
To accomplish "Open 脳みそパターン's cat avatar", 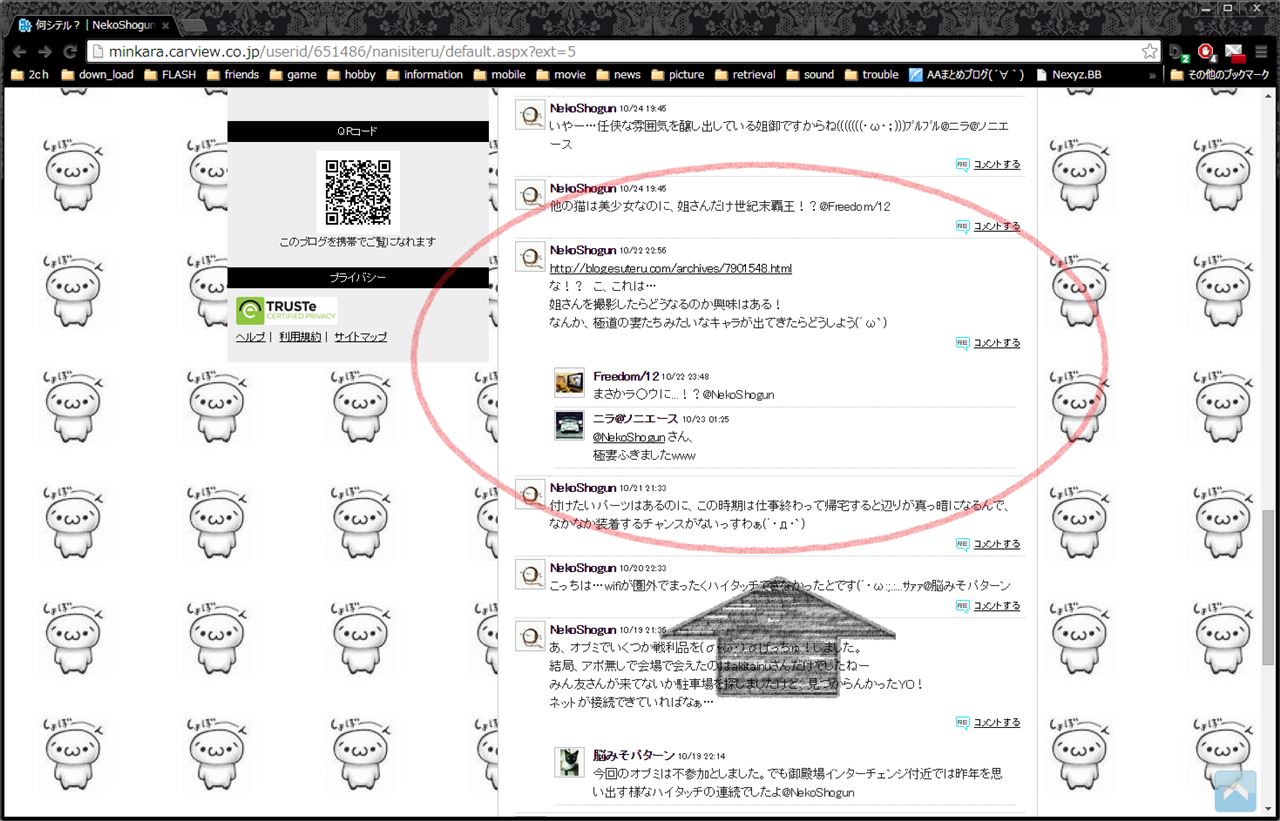I will (569, 762).
